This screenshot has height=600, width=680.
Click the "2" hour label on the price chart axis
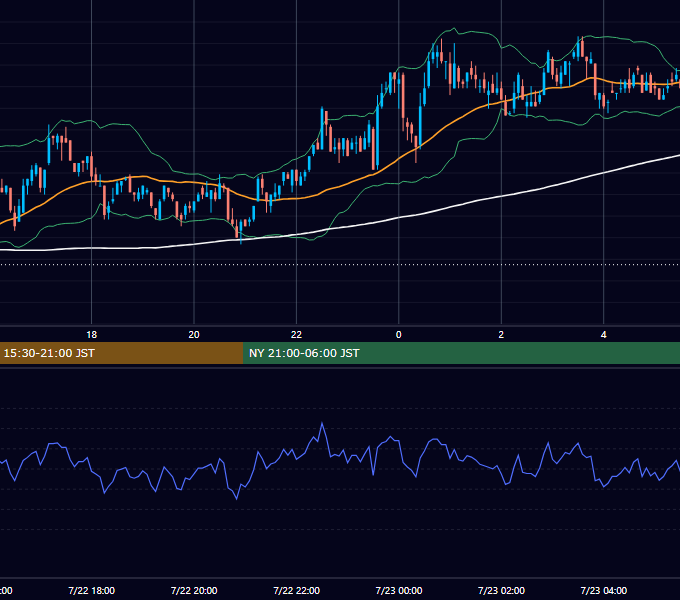pyautogui.click(x=501, y=335)
